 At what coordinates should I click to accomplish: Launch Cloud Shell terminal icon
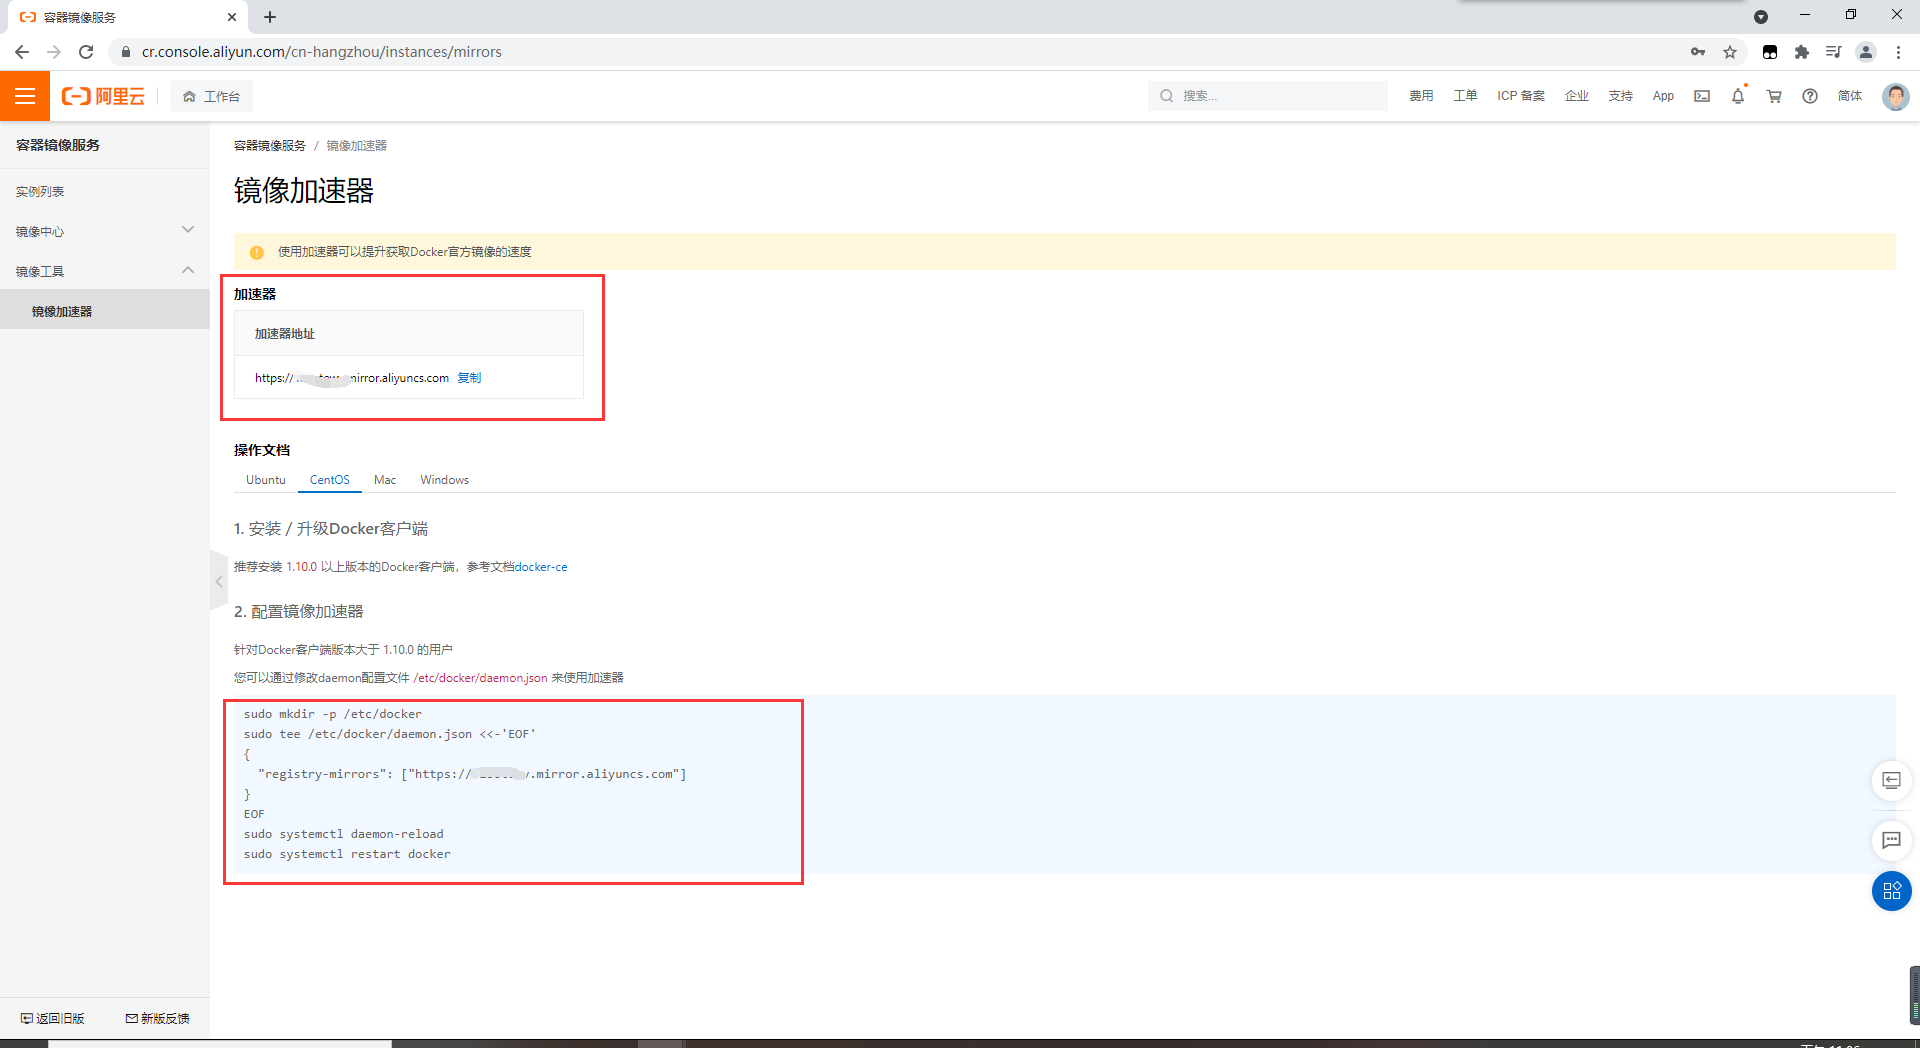pyautogui.click(x=1702, y=96)
